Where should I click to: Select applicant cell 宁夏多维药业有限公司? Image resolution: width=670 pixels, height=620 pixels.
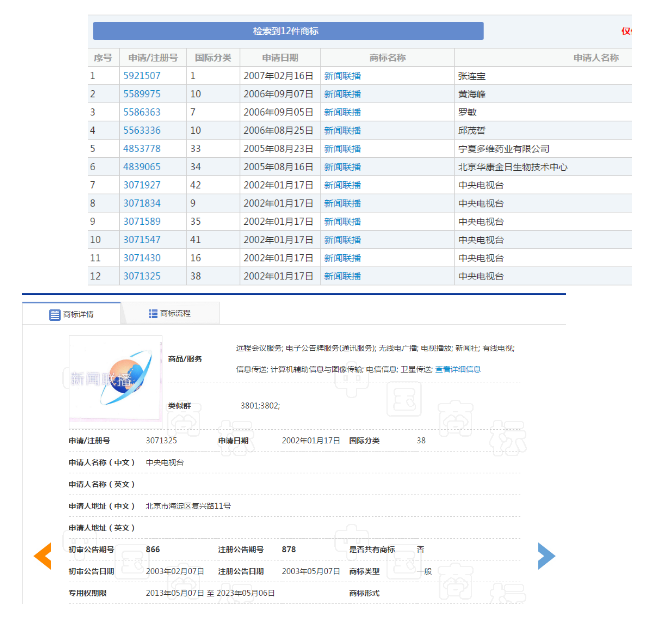point(504,149)
